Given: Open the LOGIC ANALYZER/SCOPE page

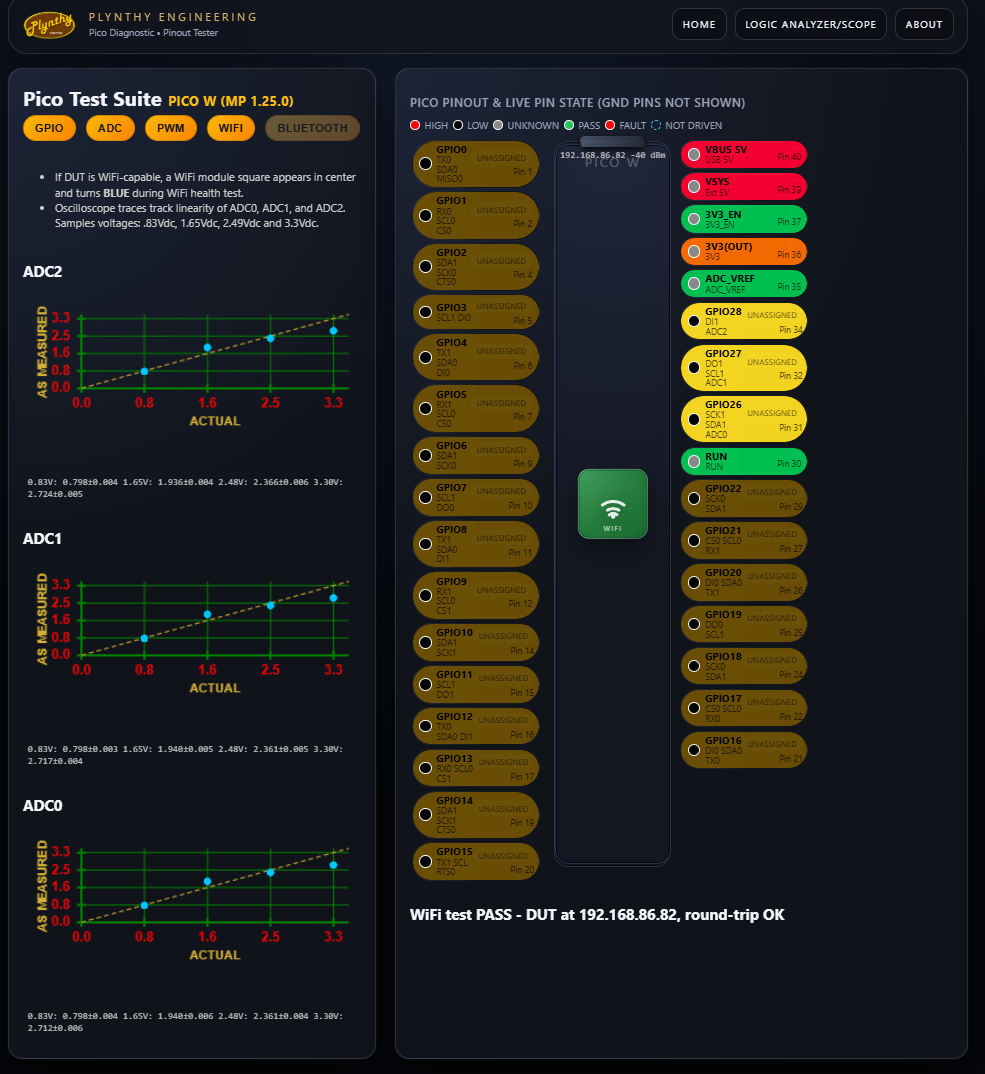Looking at the screenshot, I should (810, 25).
